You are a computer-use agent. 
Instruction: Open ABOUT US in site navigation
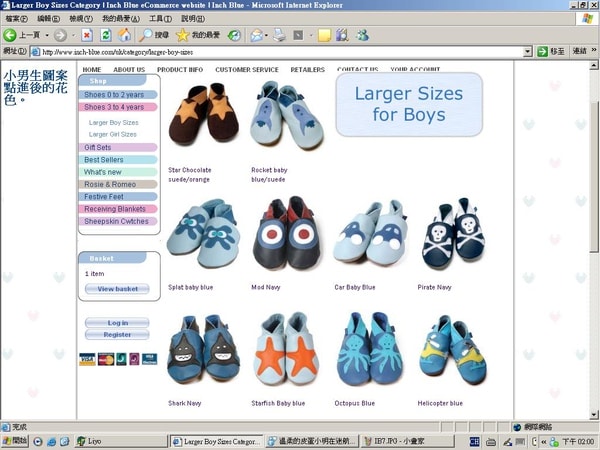coord(129,70)
